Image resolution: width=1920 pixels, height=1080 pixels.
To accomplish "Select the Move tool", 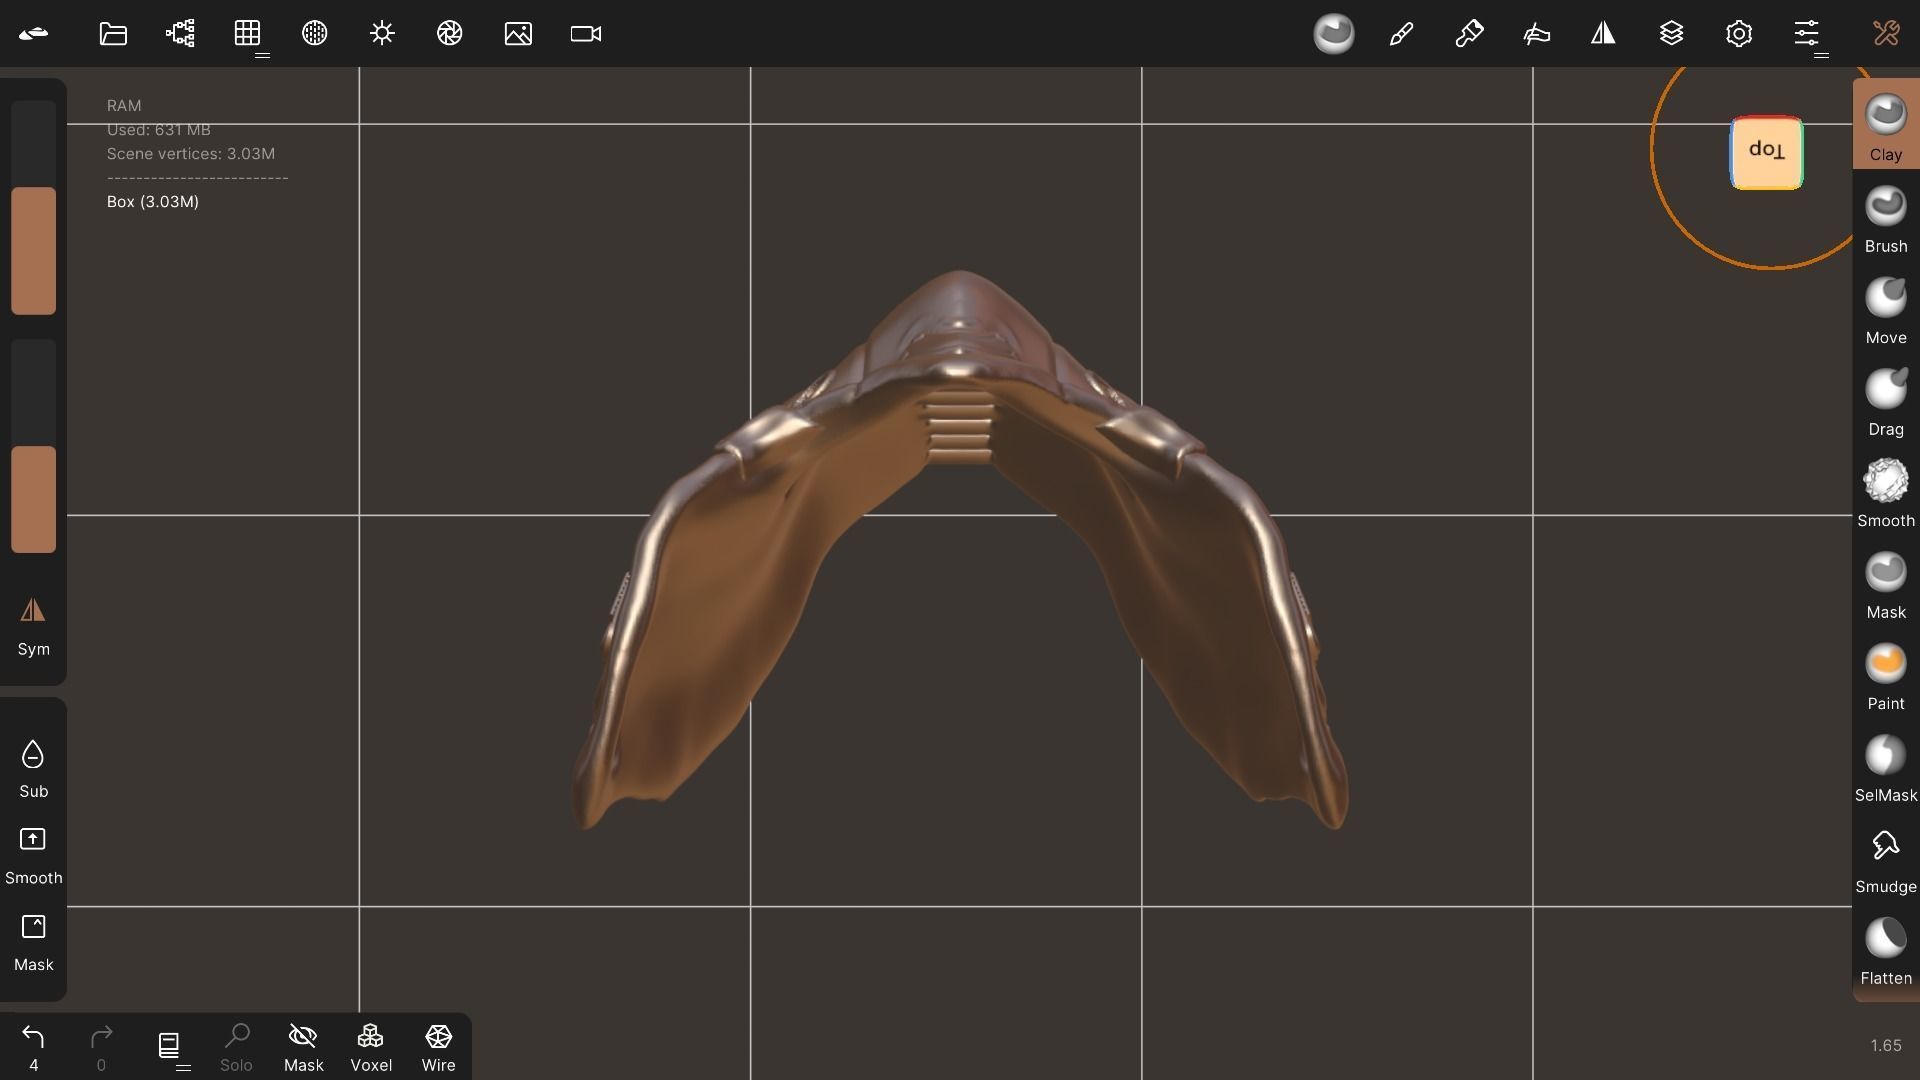I will (1886, 311).
